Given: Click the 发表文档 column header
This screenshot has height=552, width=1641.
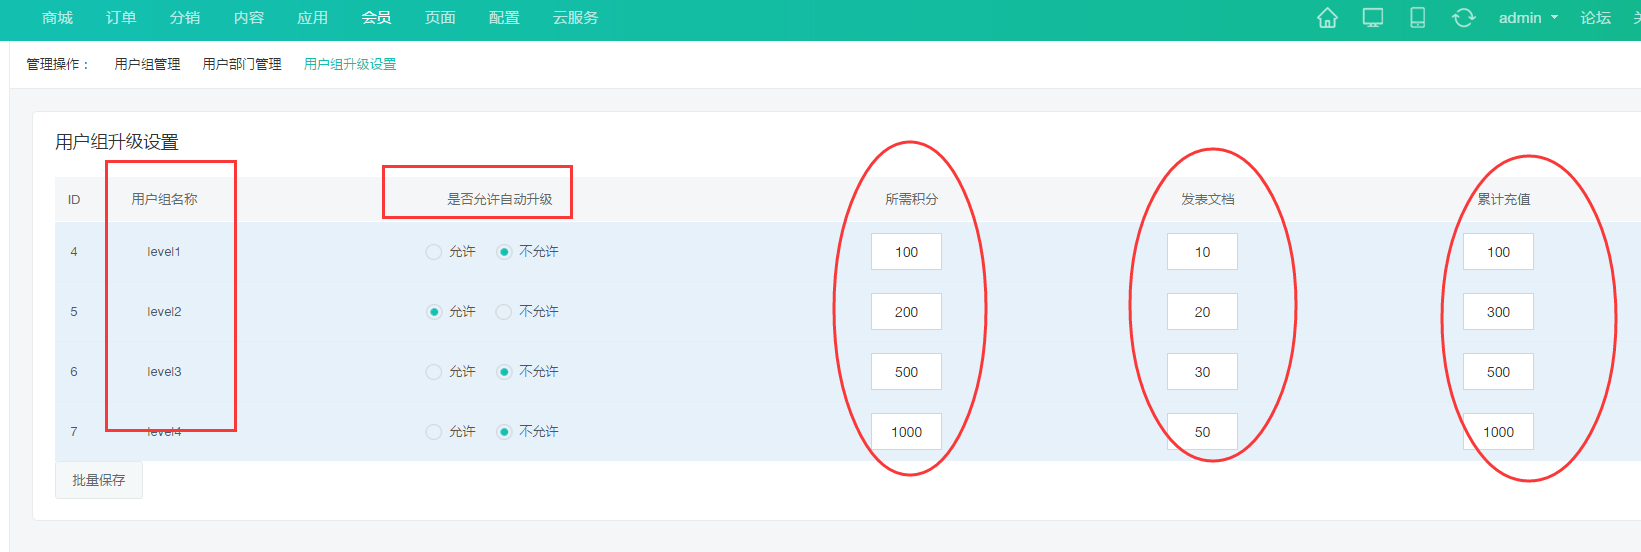Looking at the screenshot, I should [x=1207, y=199].
